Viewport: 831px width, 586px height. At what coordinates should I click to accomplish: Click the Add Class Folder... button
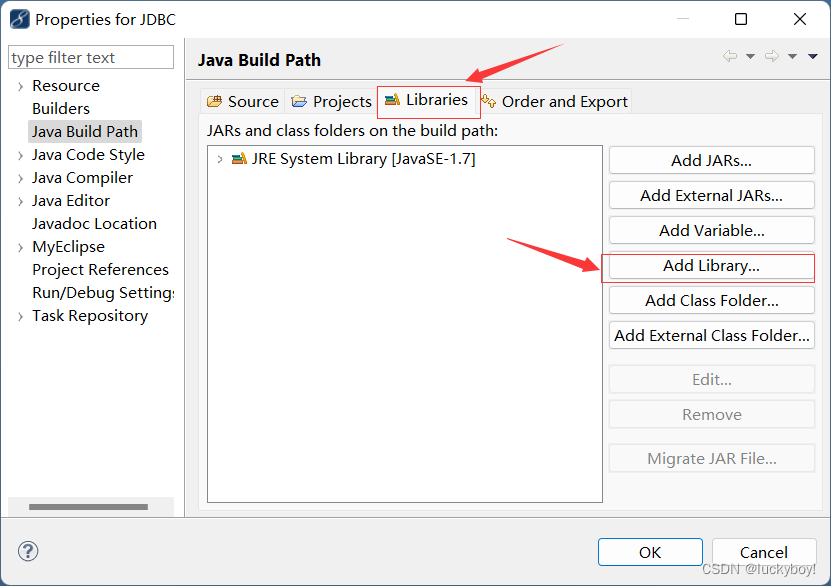click(711, 300)
